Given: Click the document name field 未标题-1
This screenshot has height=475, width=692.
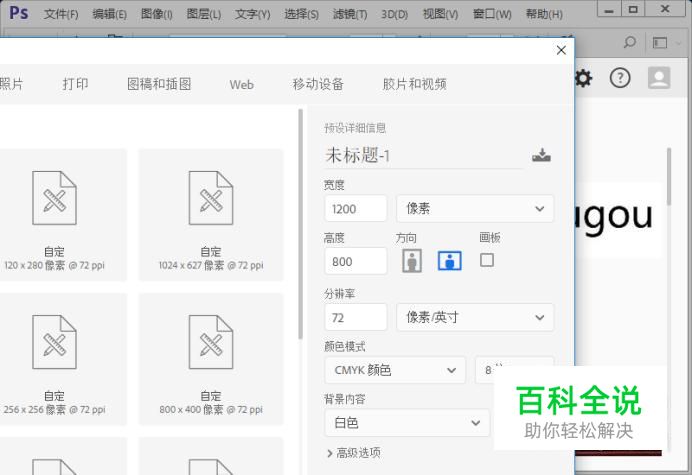Looking at the screenshot, I should 424,155.
